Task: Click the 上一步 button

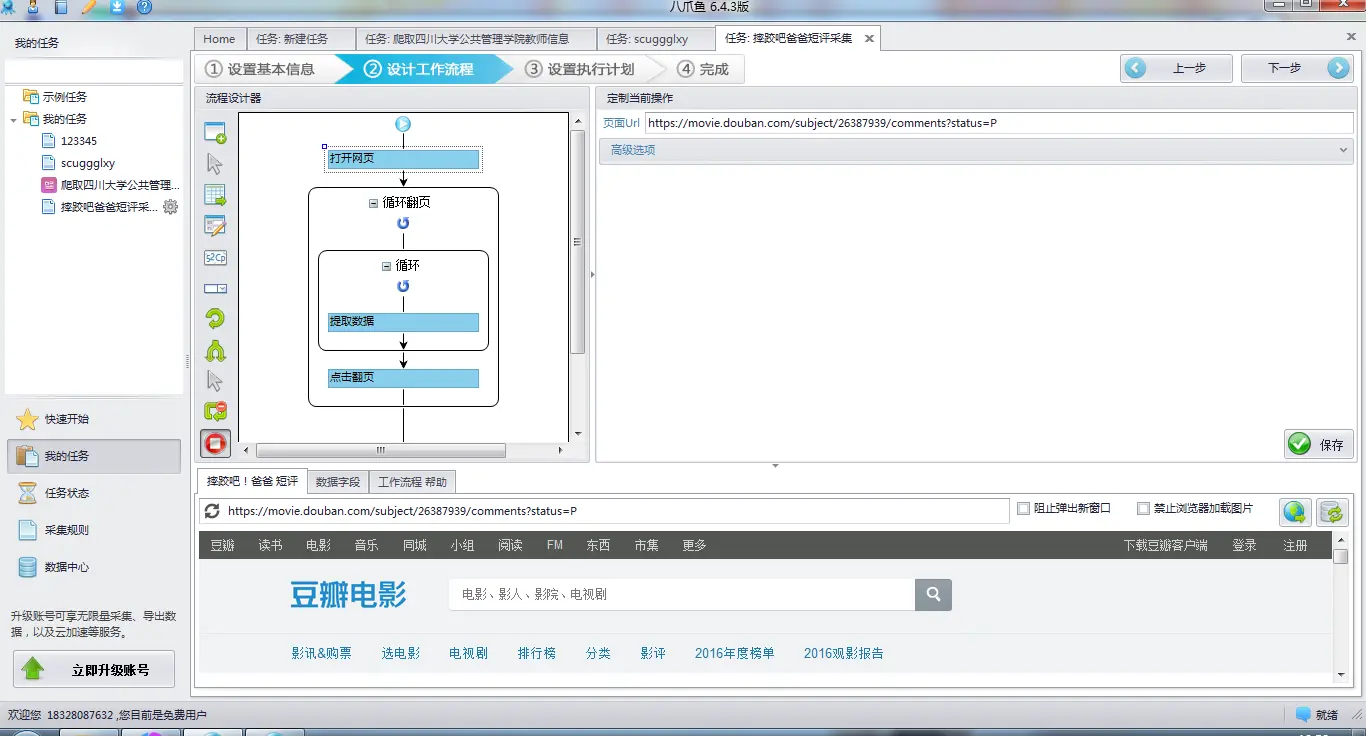Action: pos(1177,68)
